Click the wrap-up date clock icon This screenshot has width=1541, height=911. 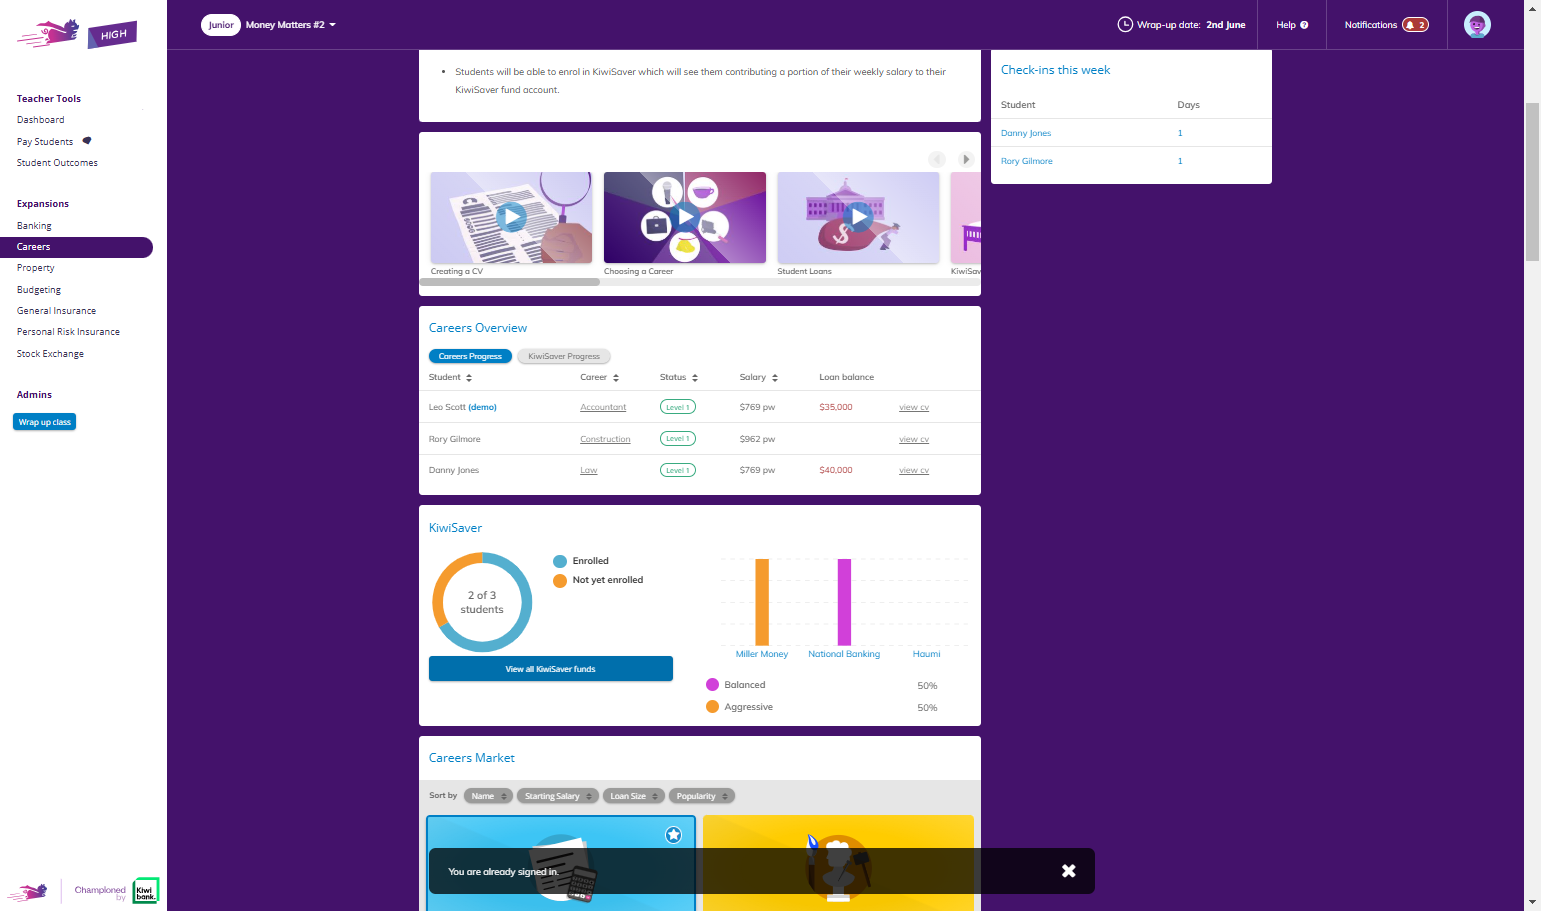pyautogui.click(x=1125, y=25)
